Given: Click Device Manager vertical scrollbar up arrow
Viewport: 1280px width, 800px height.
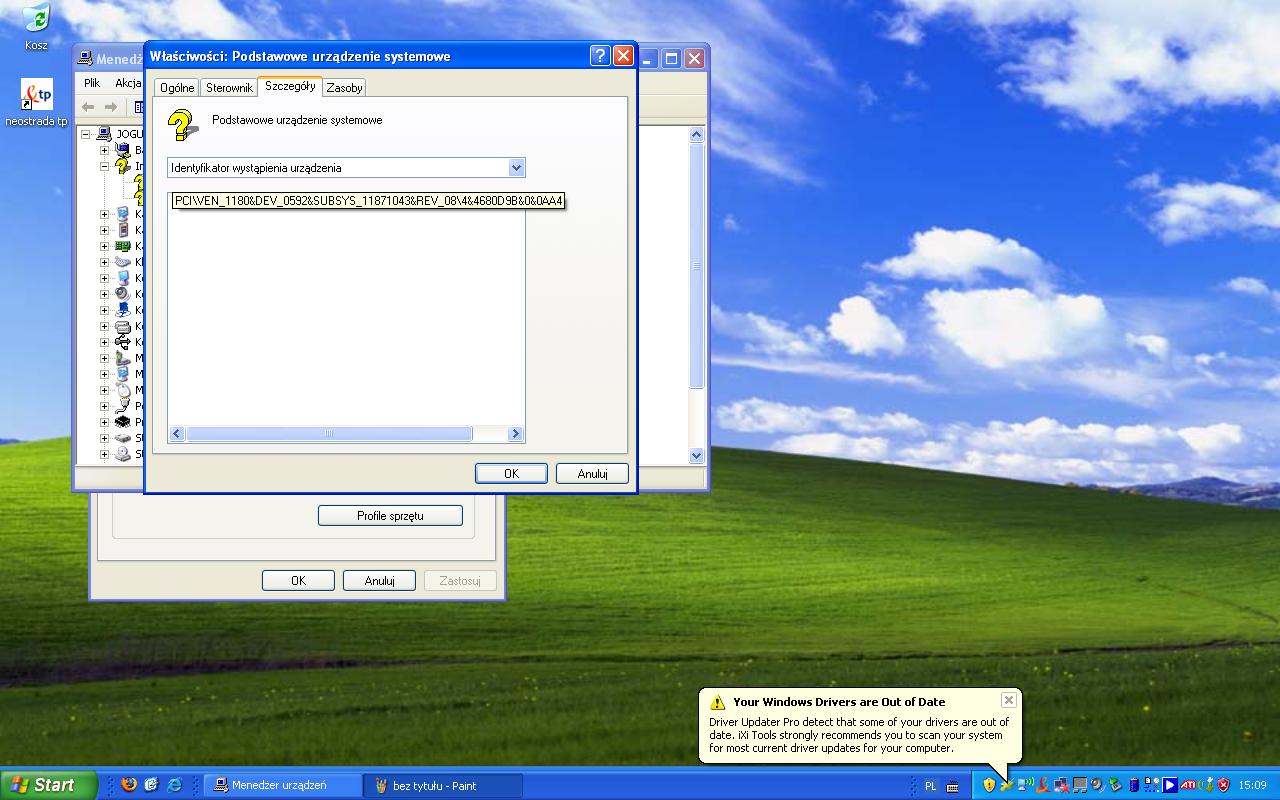Looking at the screenshot, I should click(697, 134).
